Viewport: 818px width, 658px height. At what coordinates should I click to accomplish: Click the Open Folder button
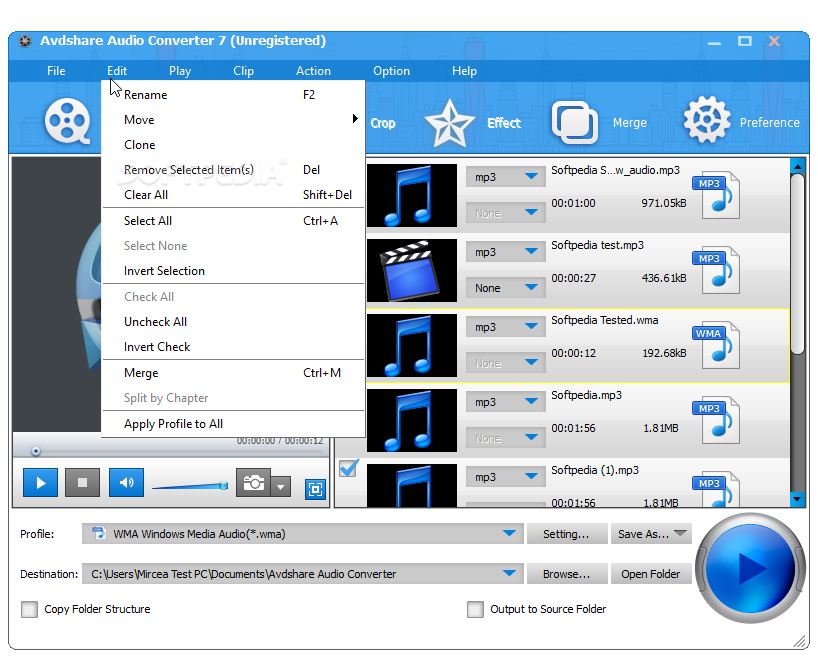pos(651,574)
